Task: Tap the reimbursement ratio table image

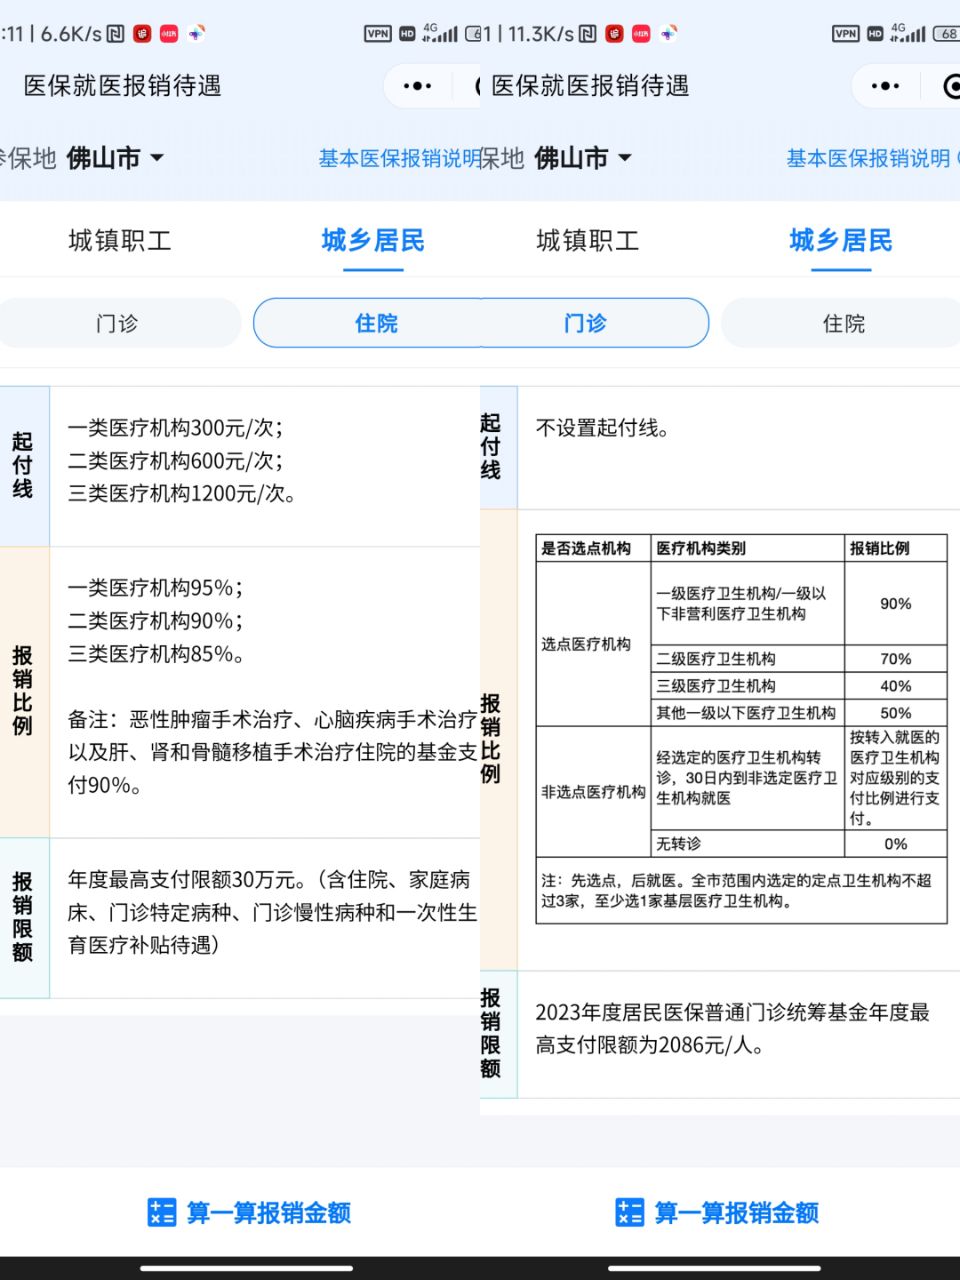Action: click(741, 728)
